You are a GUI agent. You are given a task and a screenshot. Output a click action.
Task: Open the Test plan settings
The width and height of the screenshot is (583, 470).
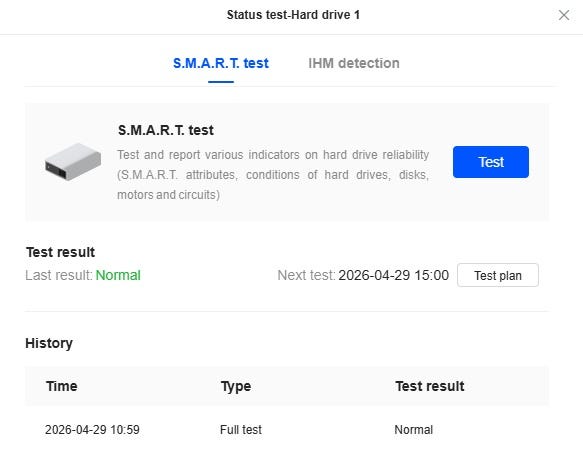pyautogui.click(x=498, y=275)
